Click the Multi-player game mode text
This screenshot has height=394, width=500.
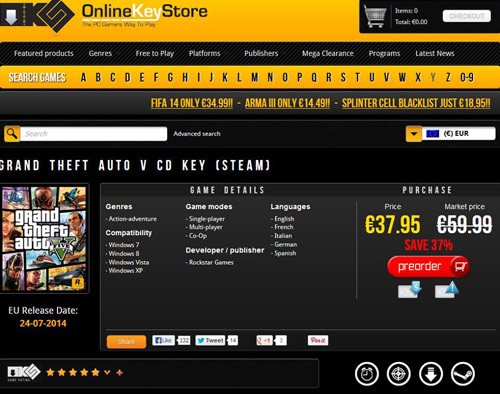tap(206, 227)
